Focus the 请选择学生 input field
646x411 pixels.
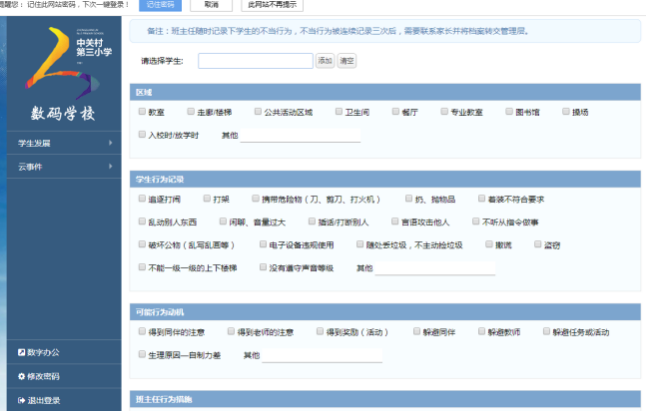(x=255, y=61)
